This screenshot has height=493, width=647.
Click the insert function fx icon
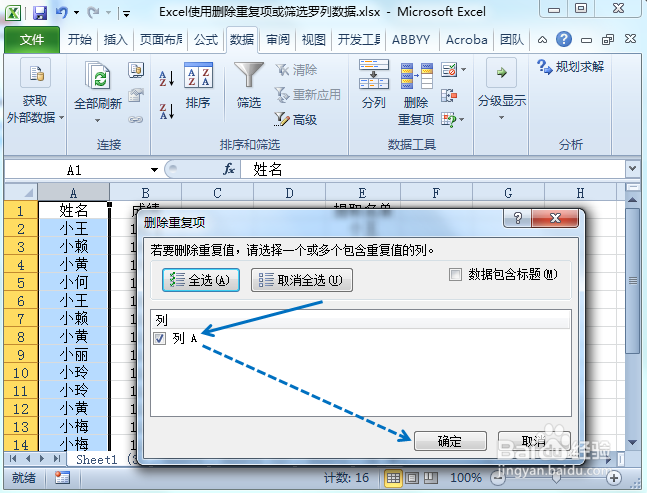tap(229, 169)
